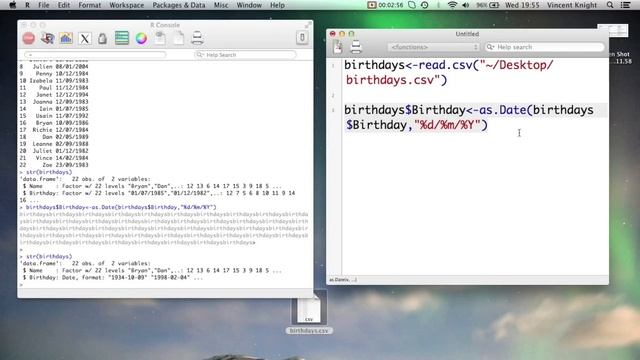The image size is (640, 360).
Task: Focus the Help search field in Untitled editor
Action: [544, 47]
